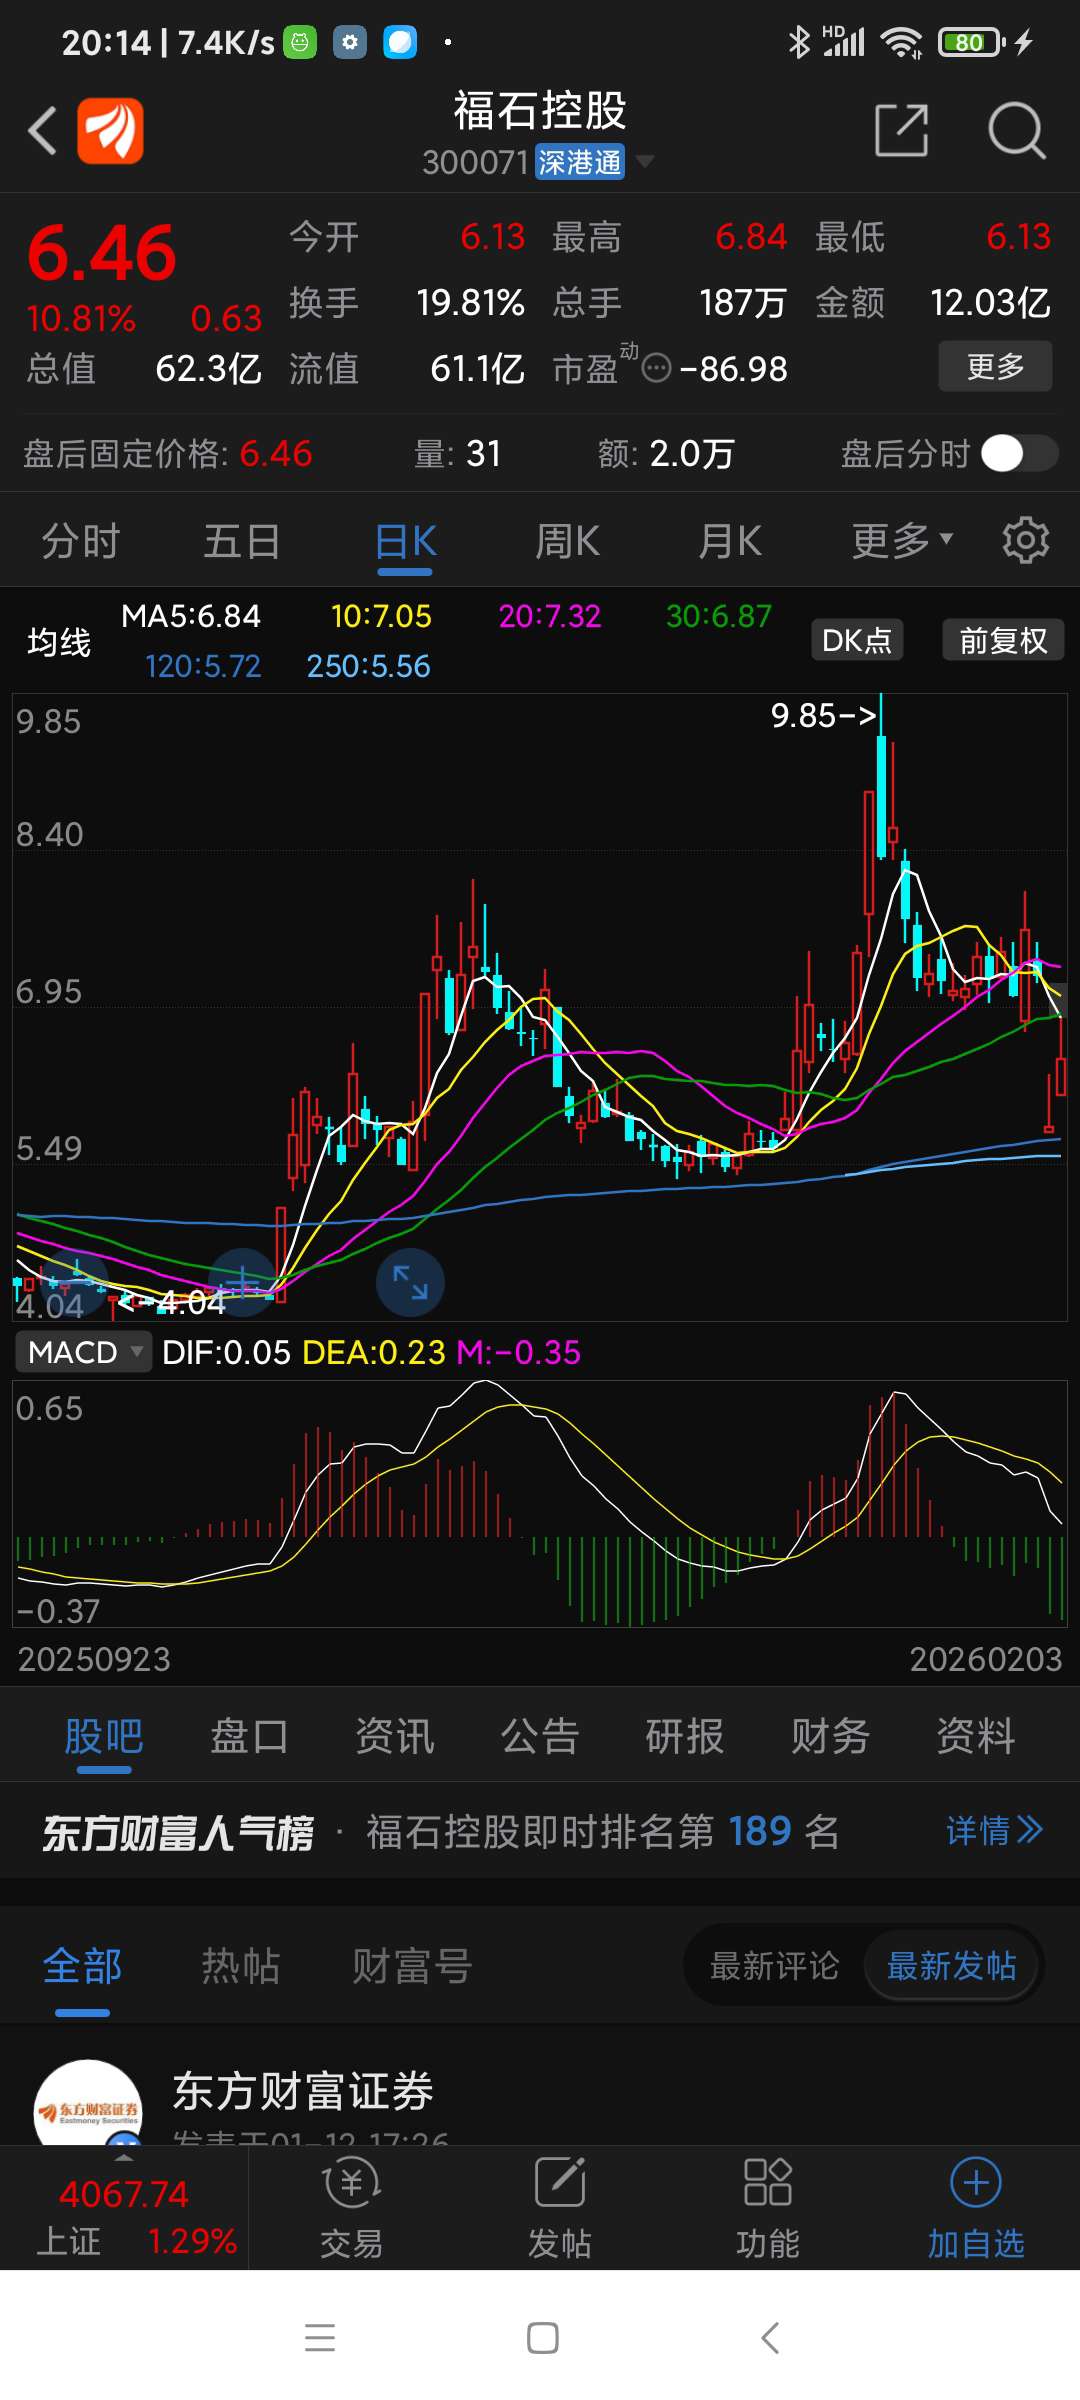Screen dimensions: 1080x2400
Task: Open the 资讯 tab
Action: 395,1736
